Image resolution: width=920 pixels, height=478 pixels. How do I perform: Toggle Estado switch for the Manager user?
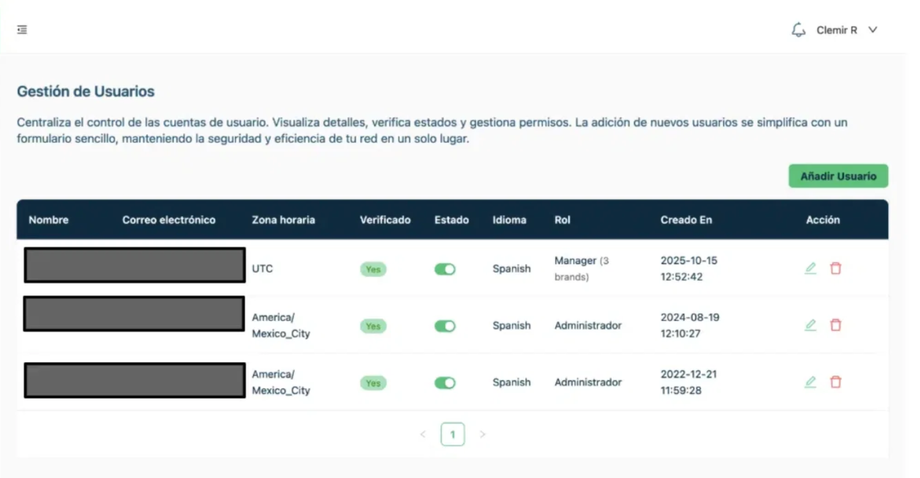(x=445, y=269)
